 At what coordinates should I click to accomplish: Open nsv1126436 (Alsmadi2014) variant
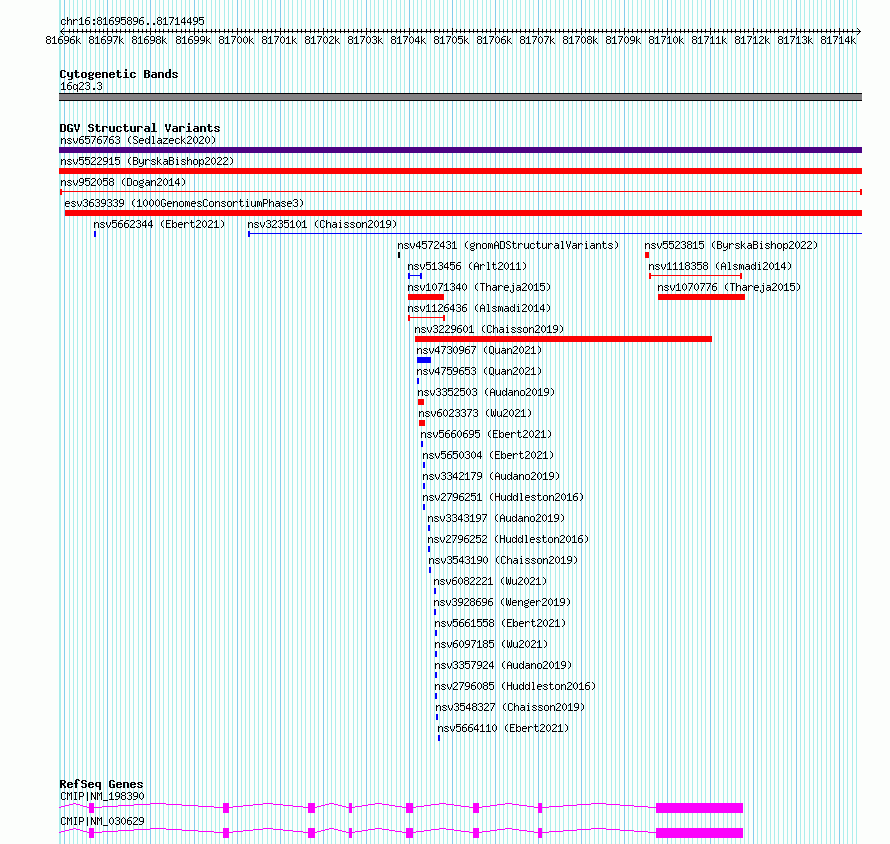pyautogui.click(x=479, y=308)
